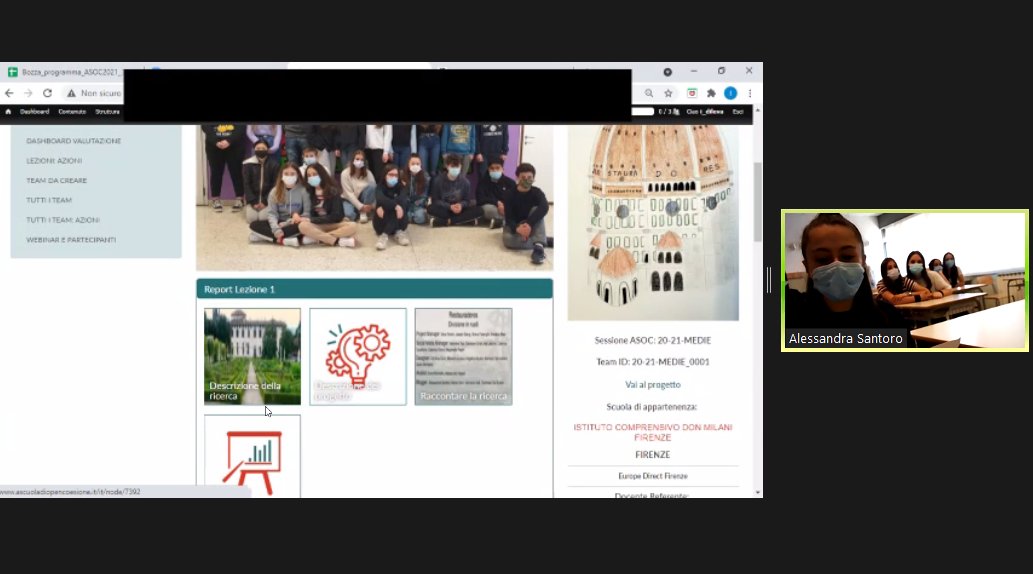This screenshot has width=1033, height=574.
Task: Click the divider handle beside the shared screen
Action: 769,280
